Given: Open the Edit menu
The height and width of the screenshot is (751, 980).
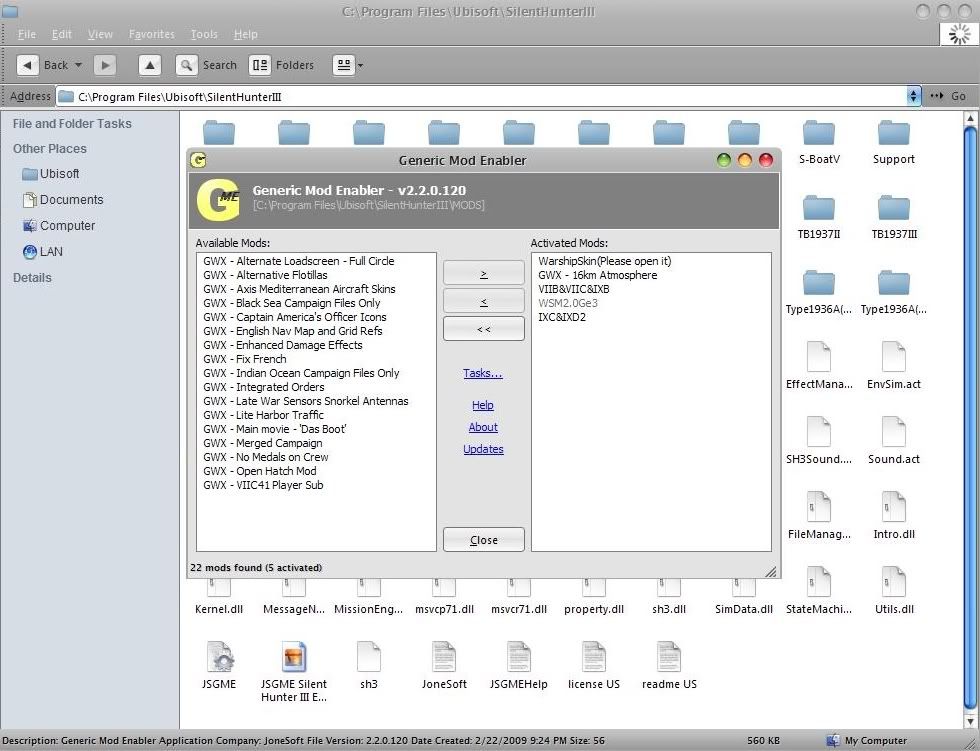Looking at the screenshot, I should [x=61, y=34].
